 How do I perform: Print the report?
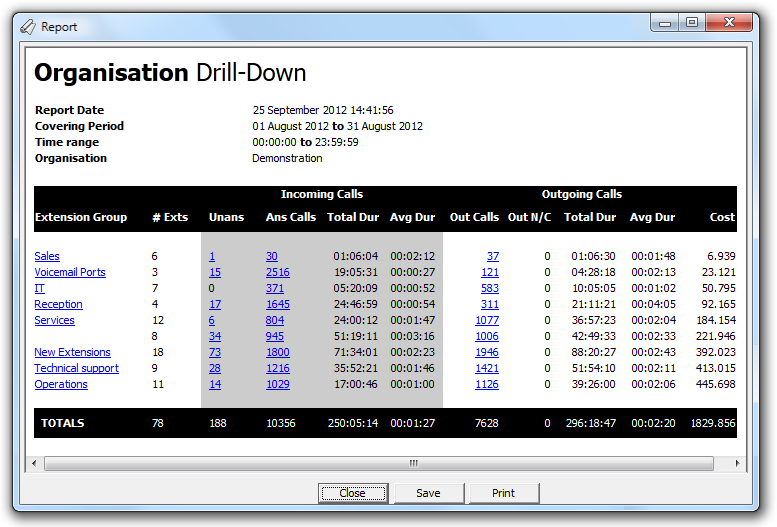tap(503, 493)
